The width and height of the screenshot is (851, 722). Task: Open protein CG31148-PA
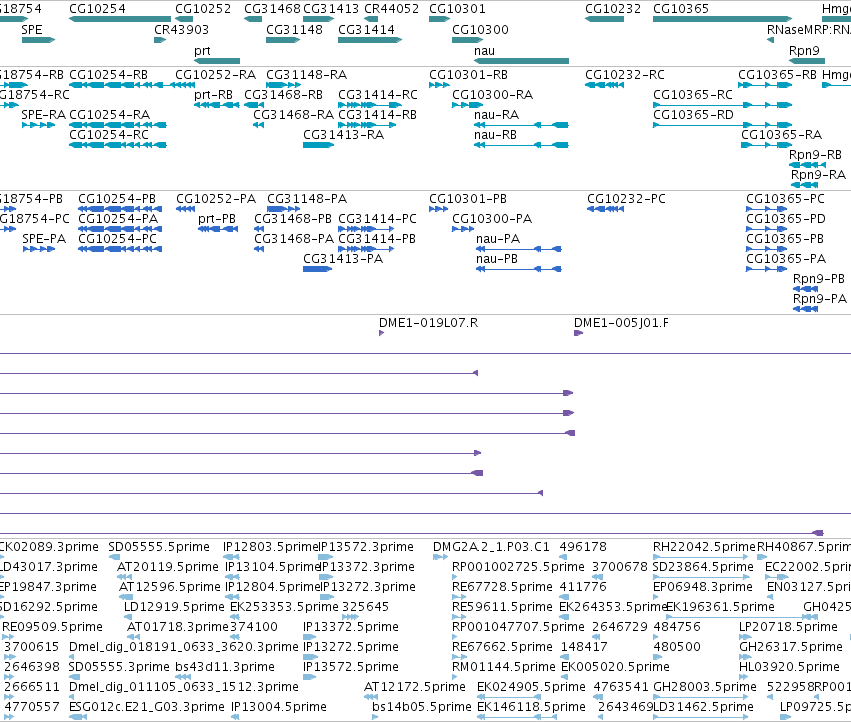pyautogui.click(x=307, y=199)
